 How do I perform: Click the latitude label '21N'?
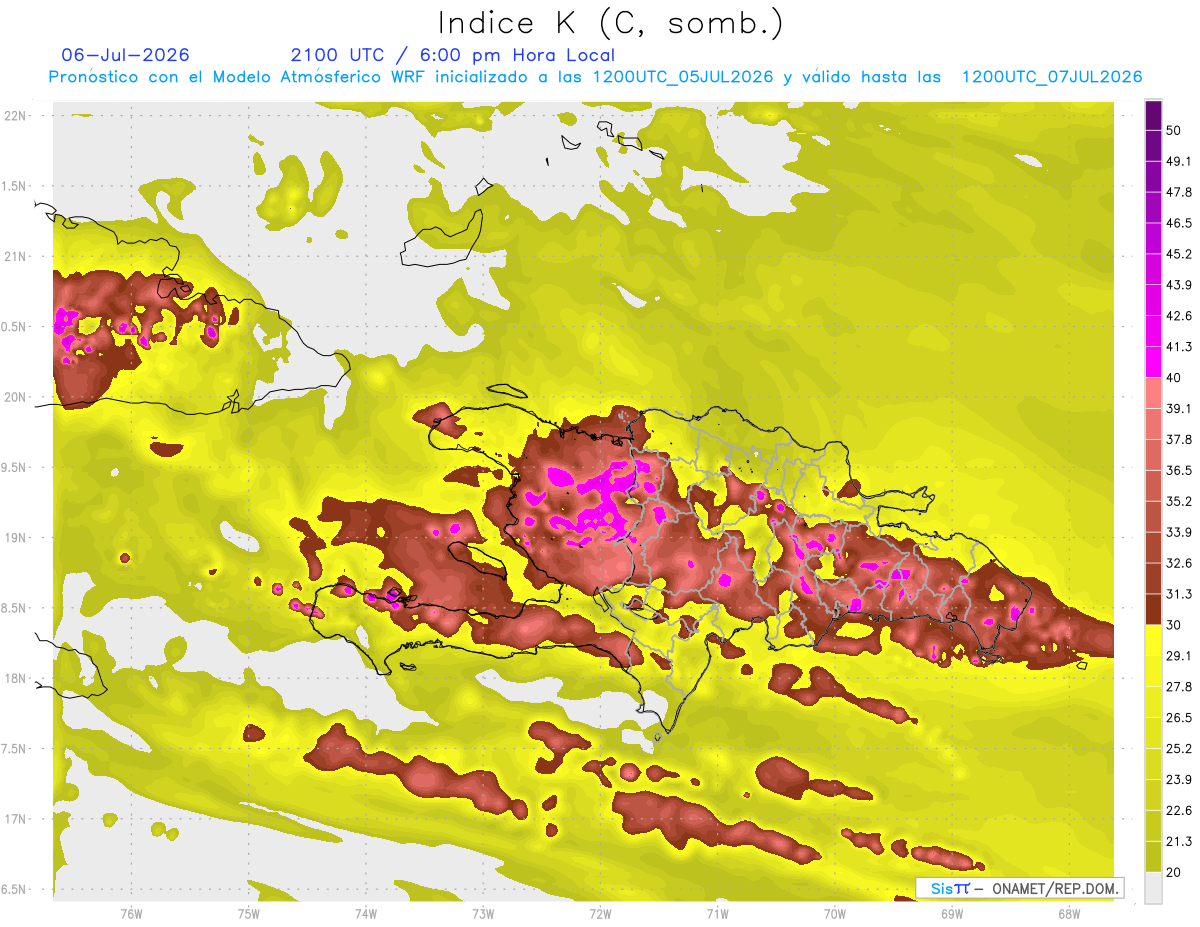(15, 256)
